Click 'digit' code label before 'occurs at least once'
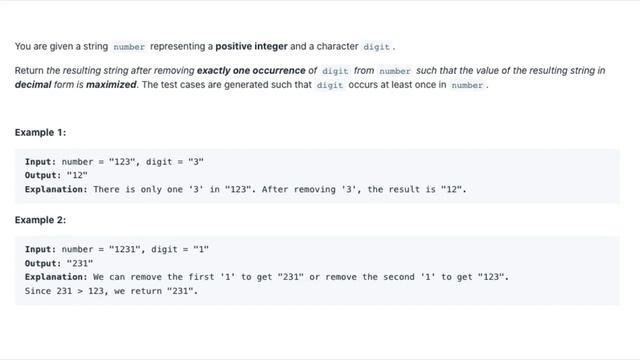 click(x=330, y=85)
